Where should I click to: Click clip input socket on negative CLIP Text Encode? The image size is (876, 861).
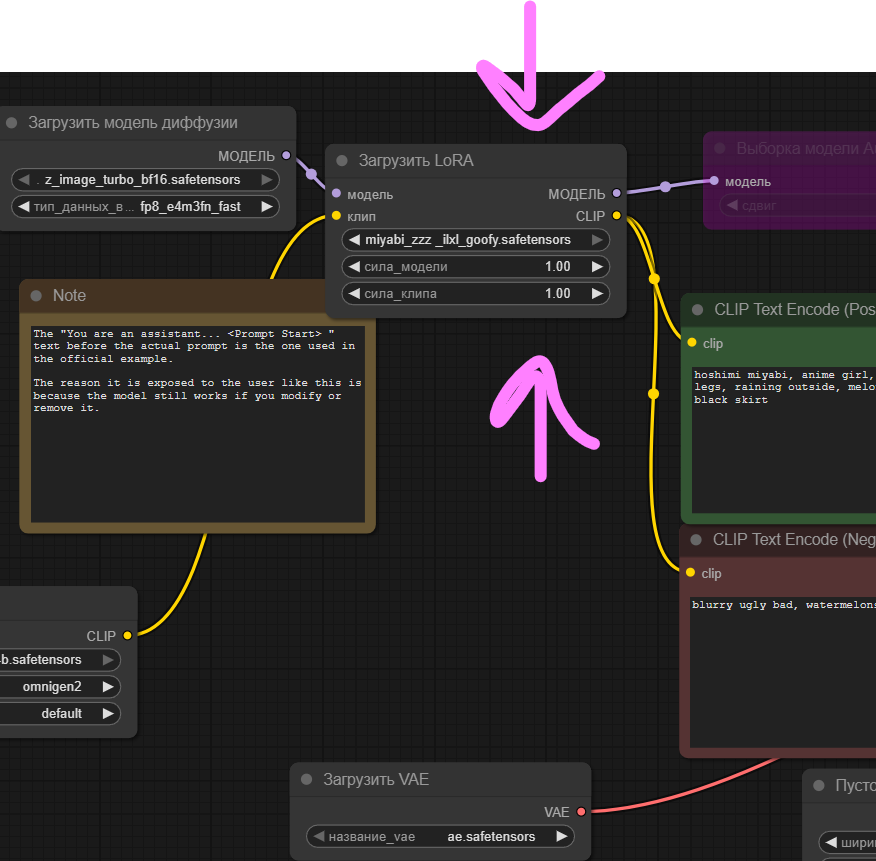click(x=691, y=572)
